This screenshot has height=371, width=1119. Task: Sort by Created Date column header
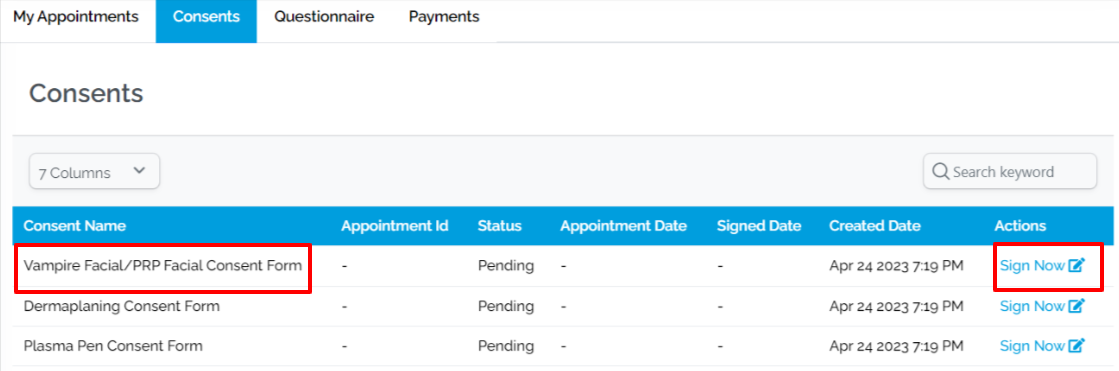coord(875,226)
